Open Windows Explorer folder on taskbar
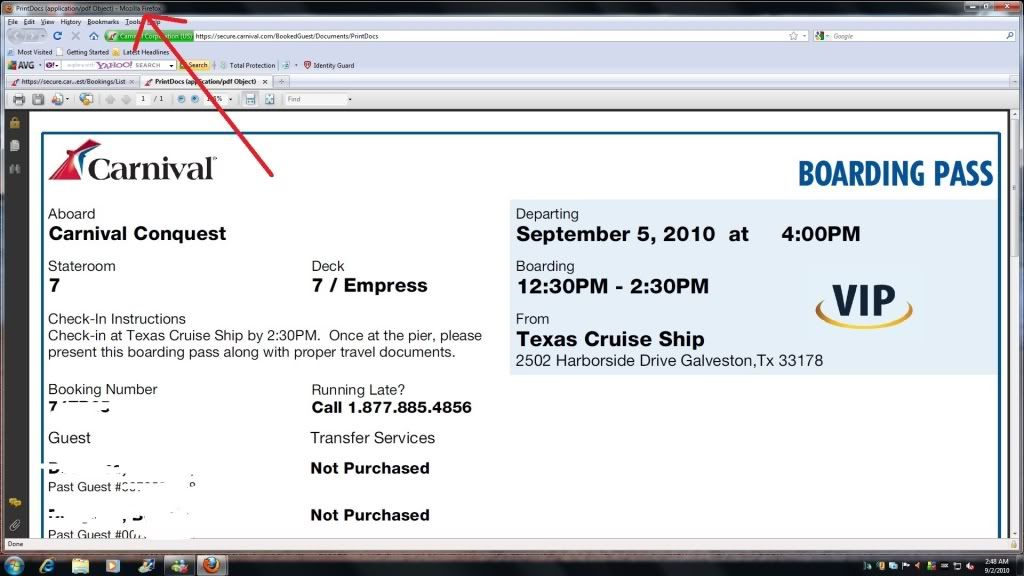This screenshot has width=1024, height=576. tap(80, 566)
